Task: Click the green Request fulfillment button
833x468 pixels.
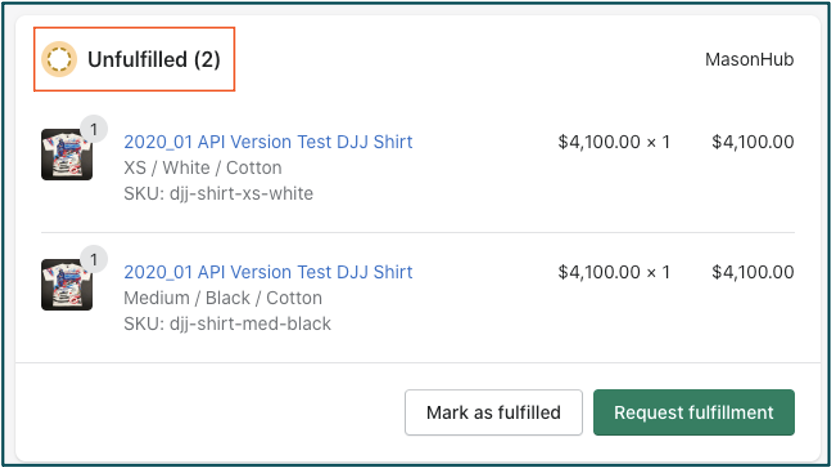Action: (694, 413)
